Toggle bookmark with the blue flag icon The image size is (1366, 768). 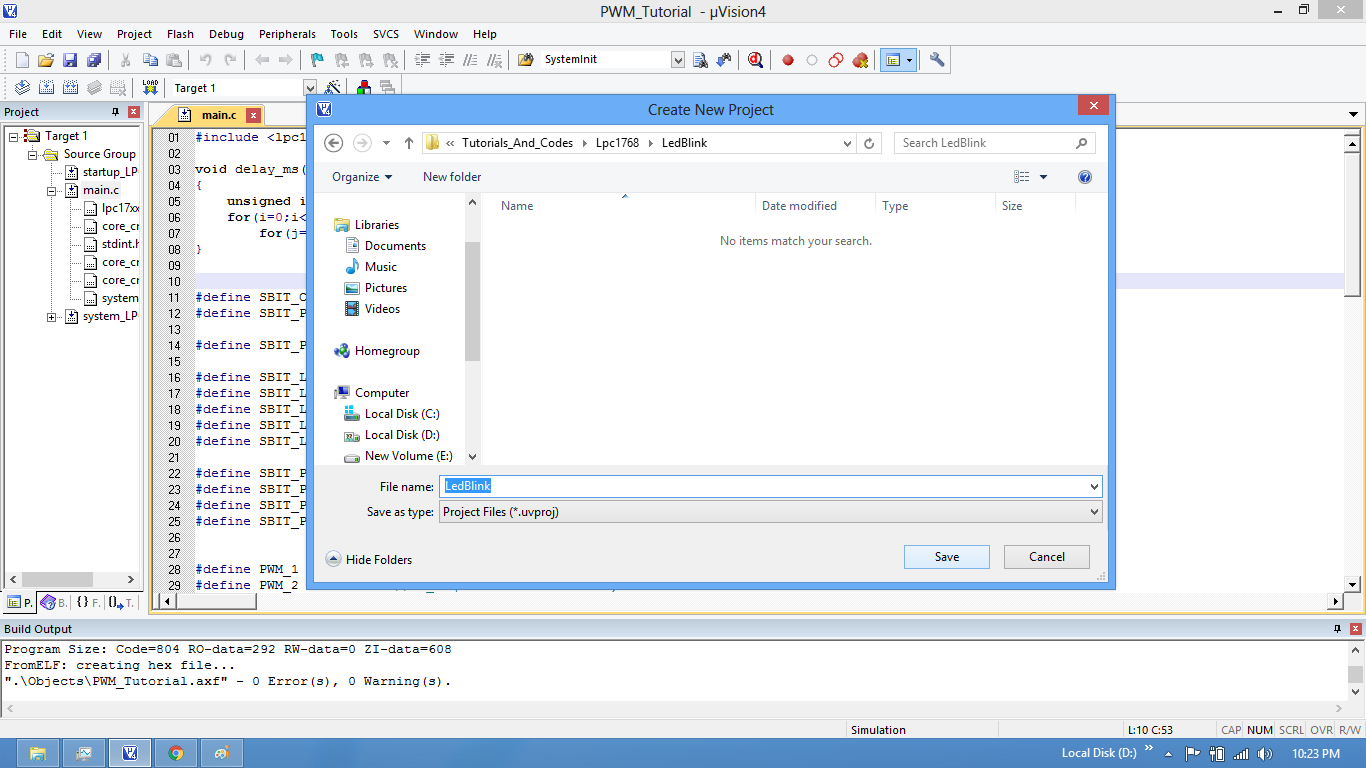click(317, 60)
